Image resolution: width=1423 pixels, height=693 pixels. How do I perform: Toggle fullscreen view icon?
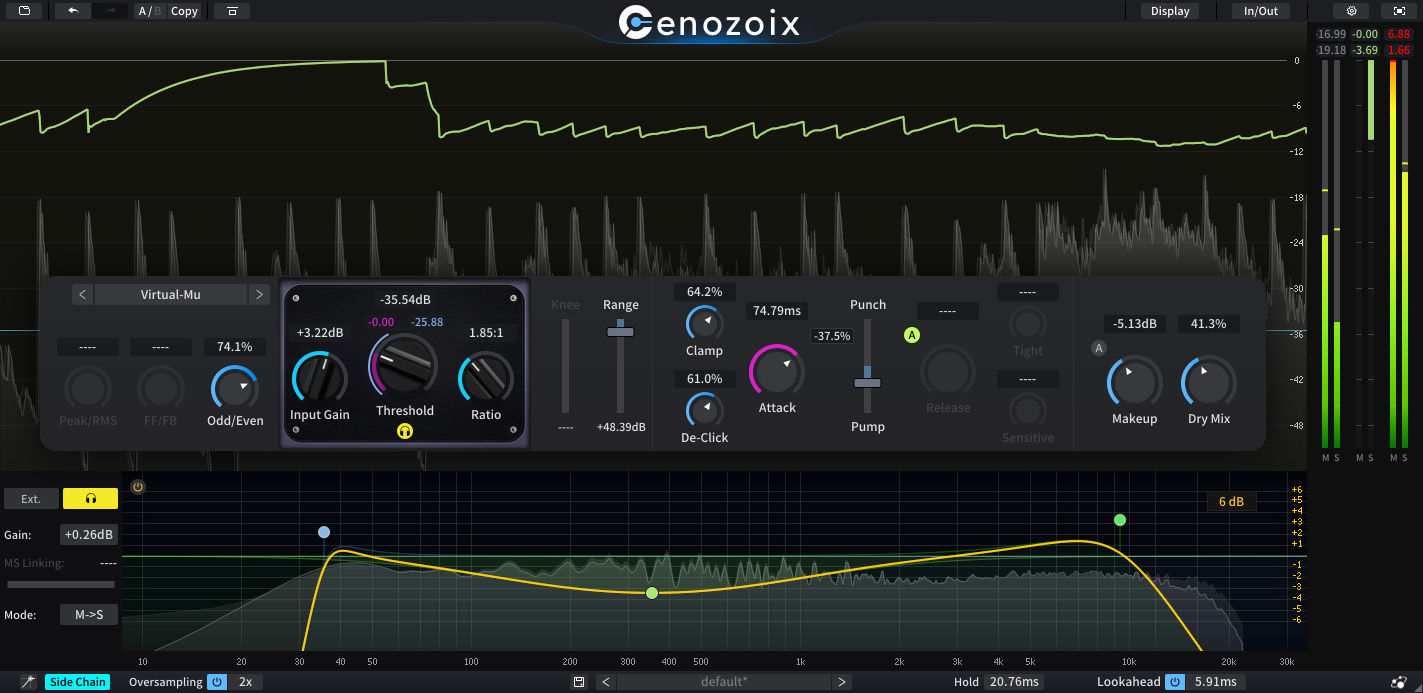1399,11
